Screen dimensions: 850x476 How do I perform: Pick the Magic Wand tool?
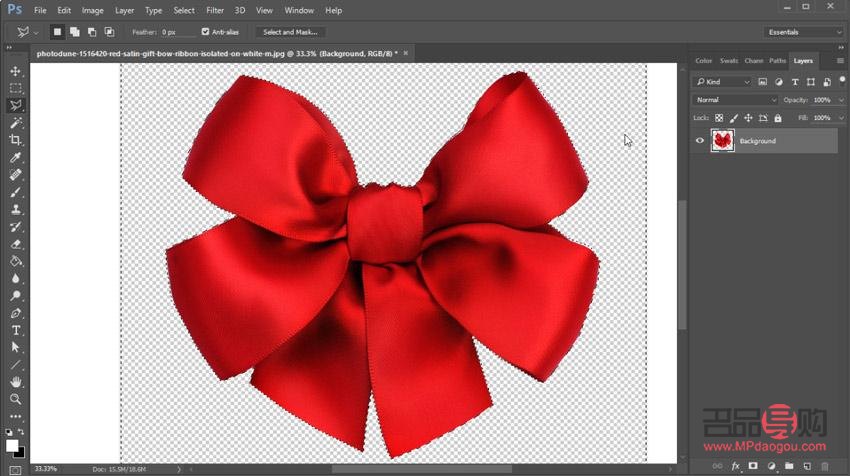pyautogui.click(x=16, y=122)
